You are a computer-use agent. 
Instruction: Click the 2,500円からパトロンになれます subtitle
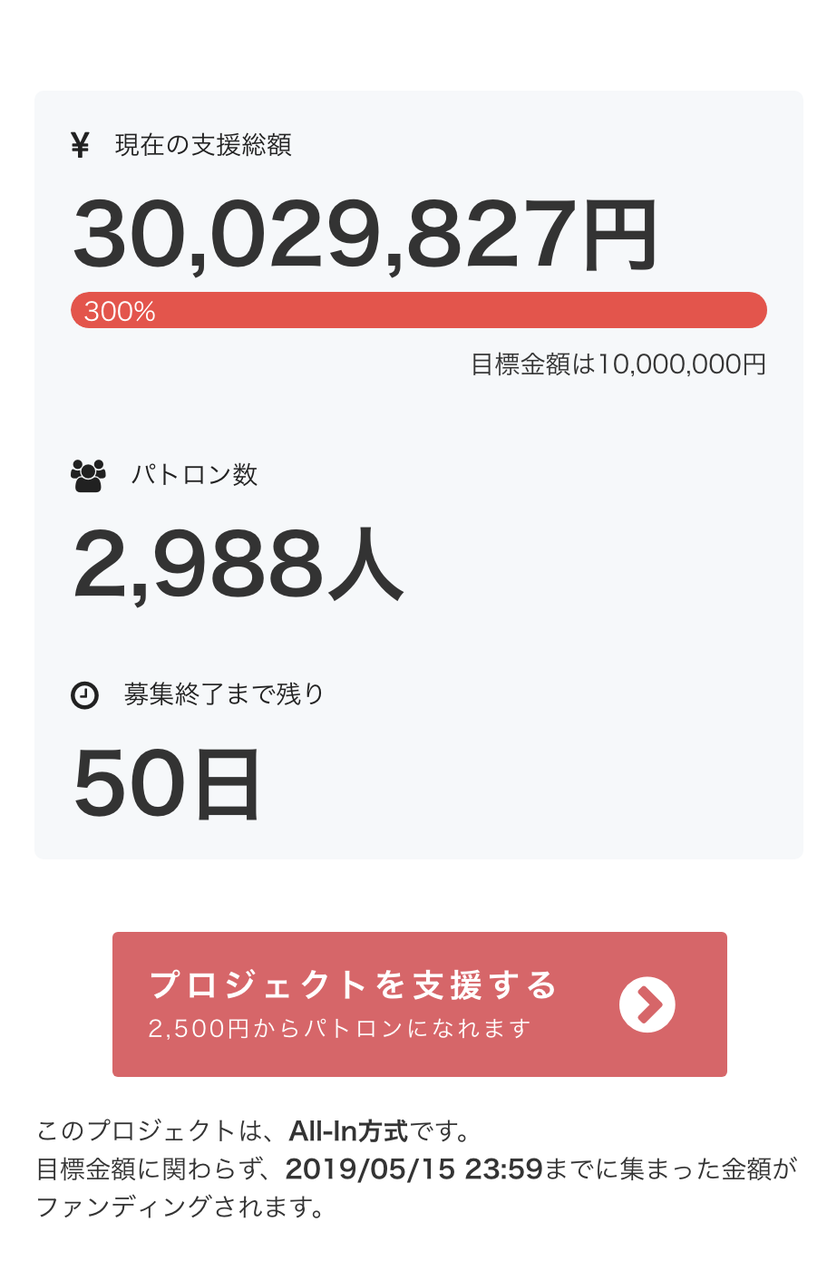coord(339,1028)
